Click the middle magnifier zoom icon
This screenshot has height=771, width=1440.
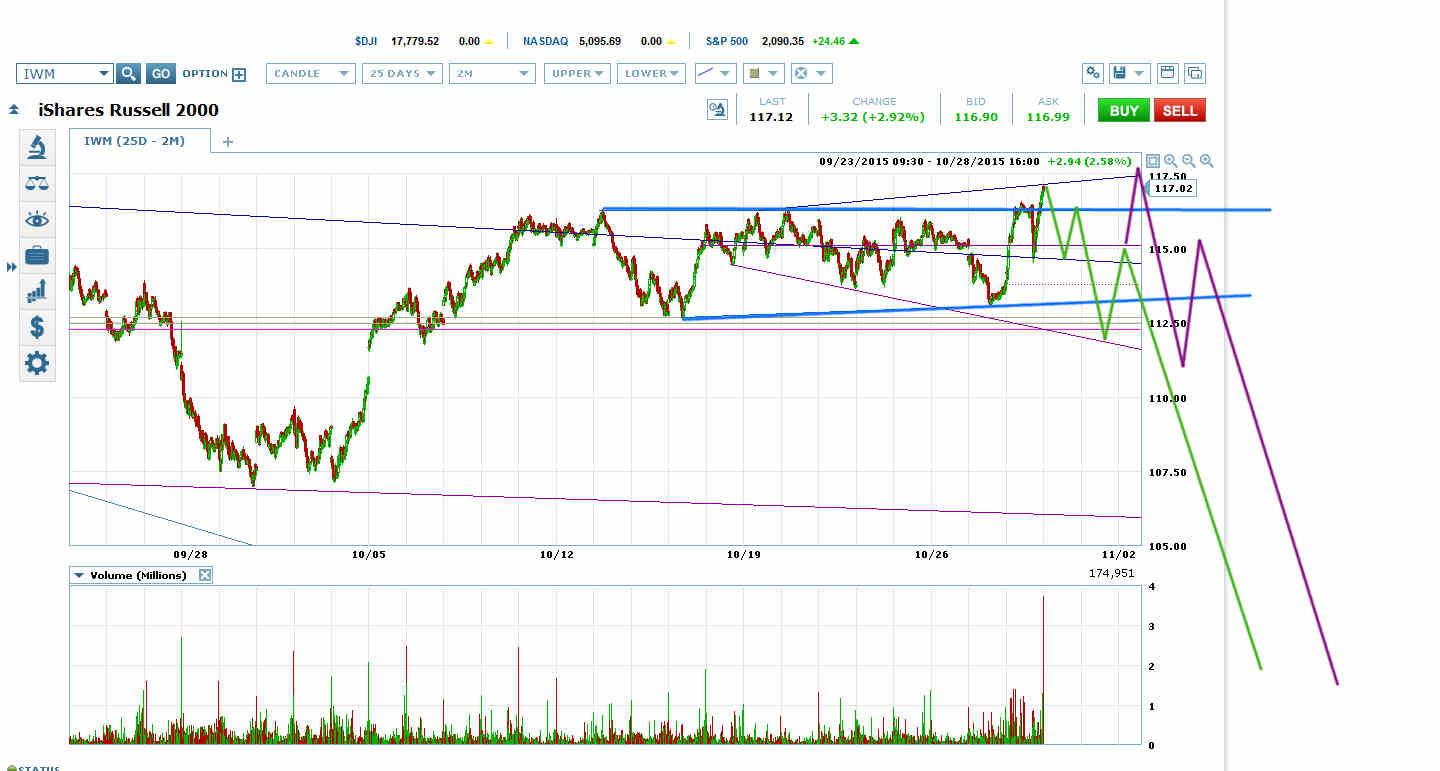[1189, 161]
